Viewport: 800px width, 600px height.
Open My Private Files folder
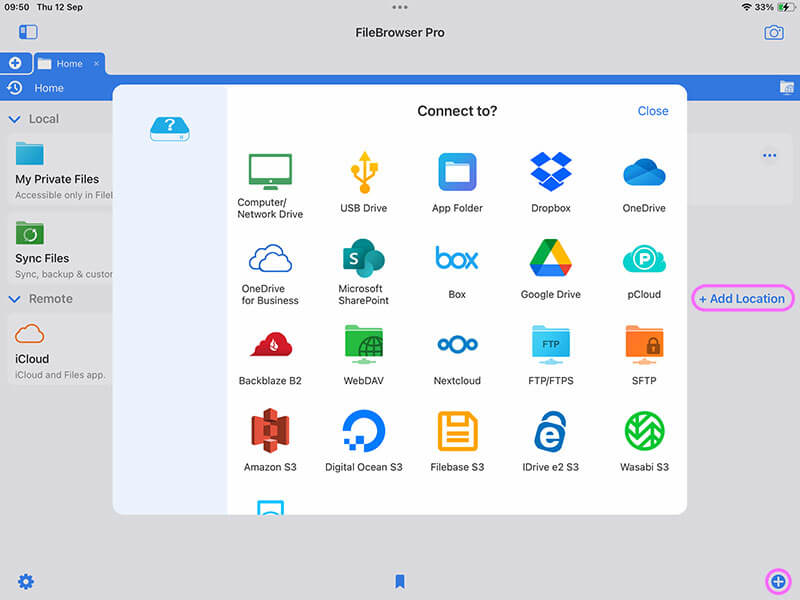coord(60,170)
